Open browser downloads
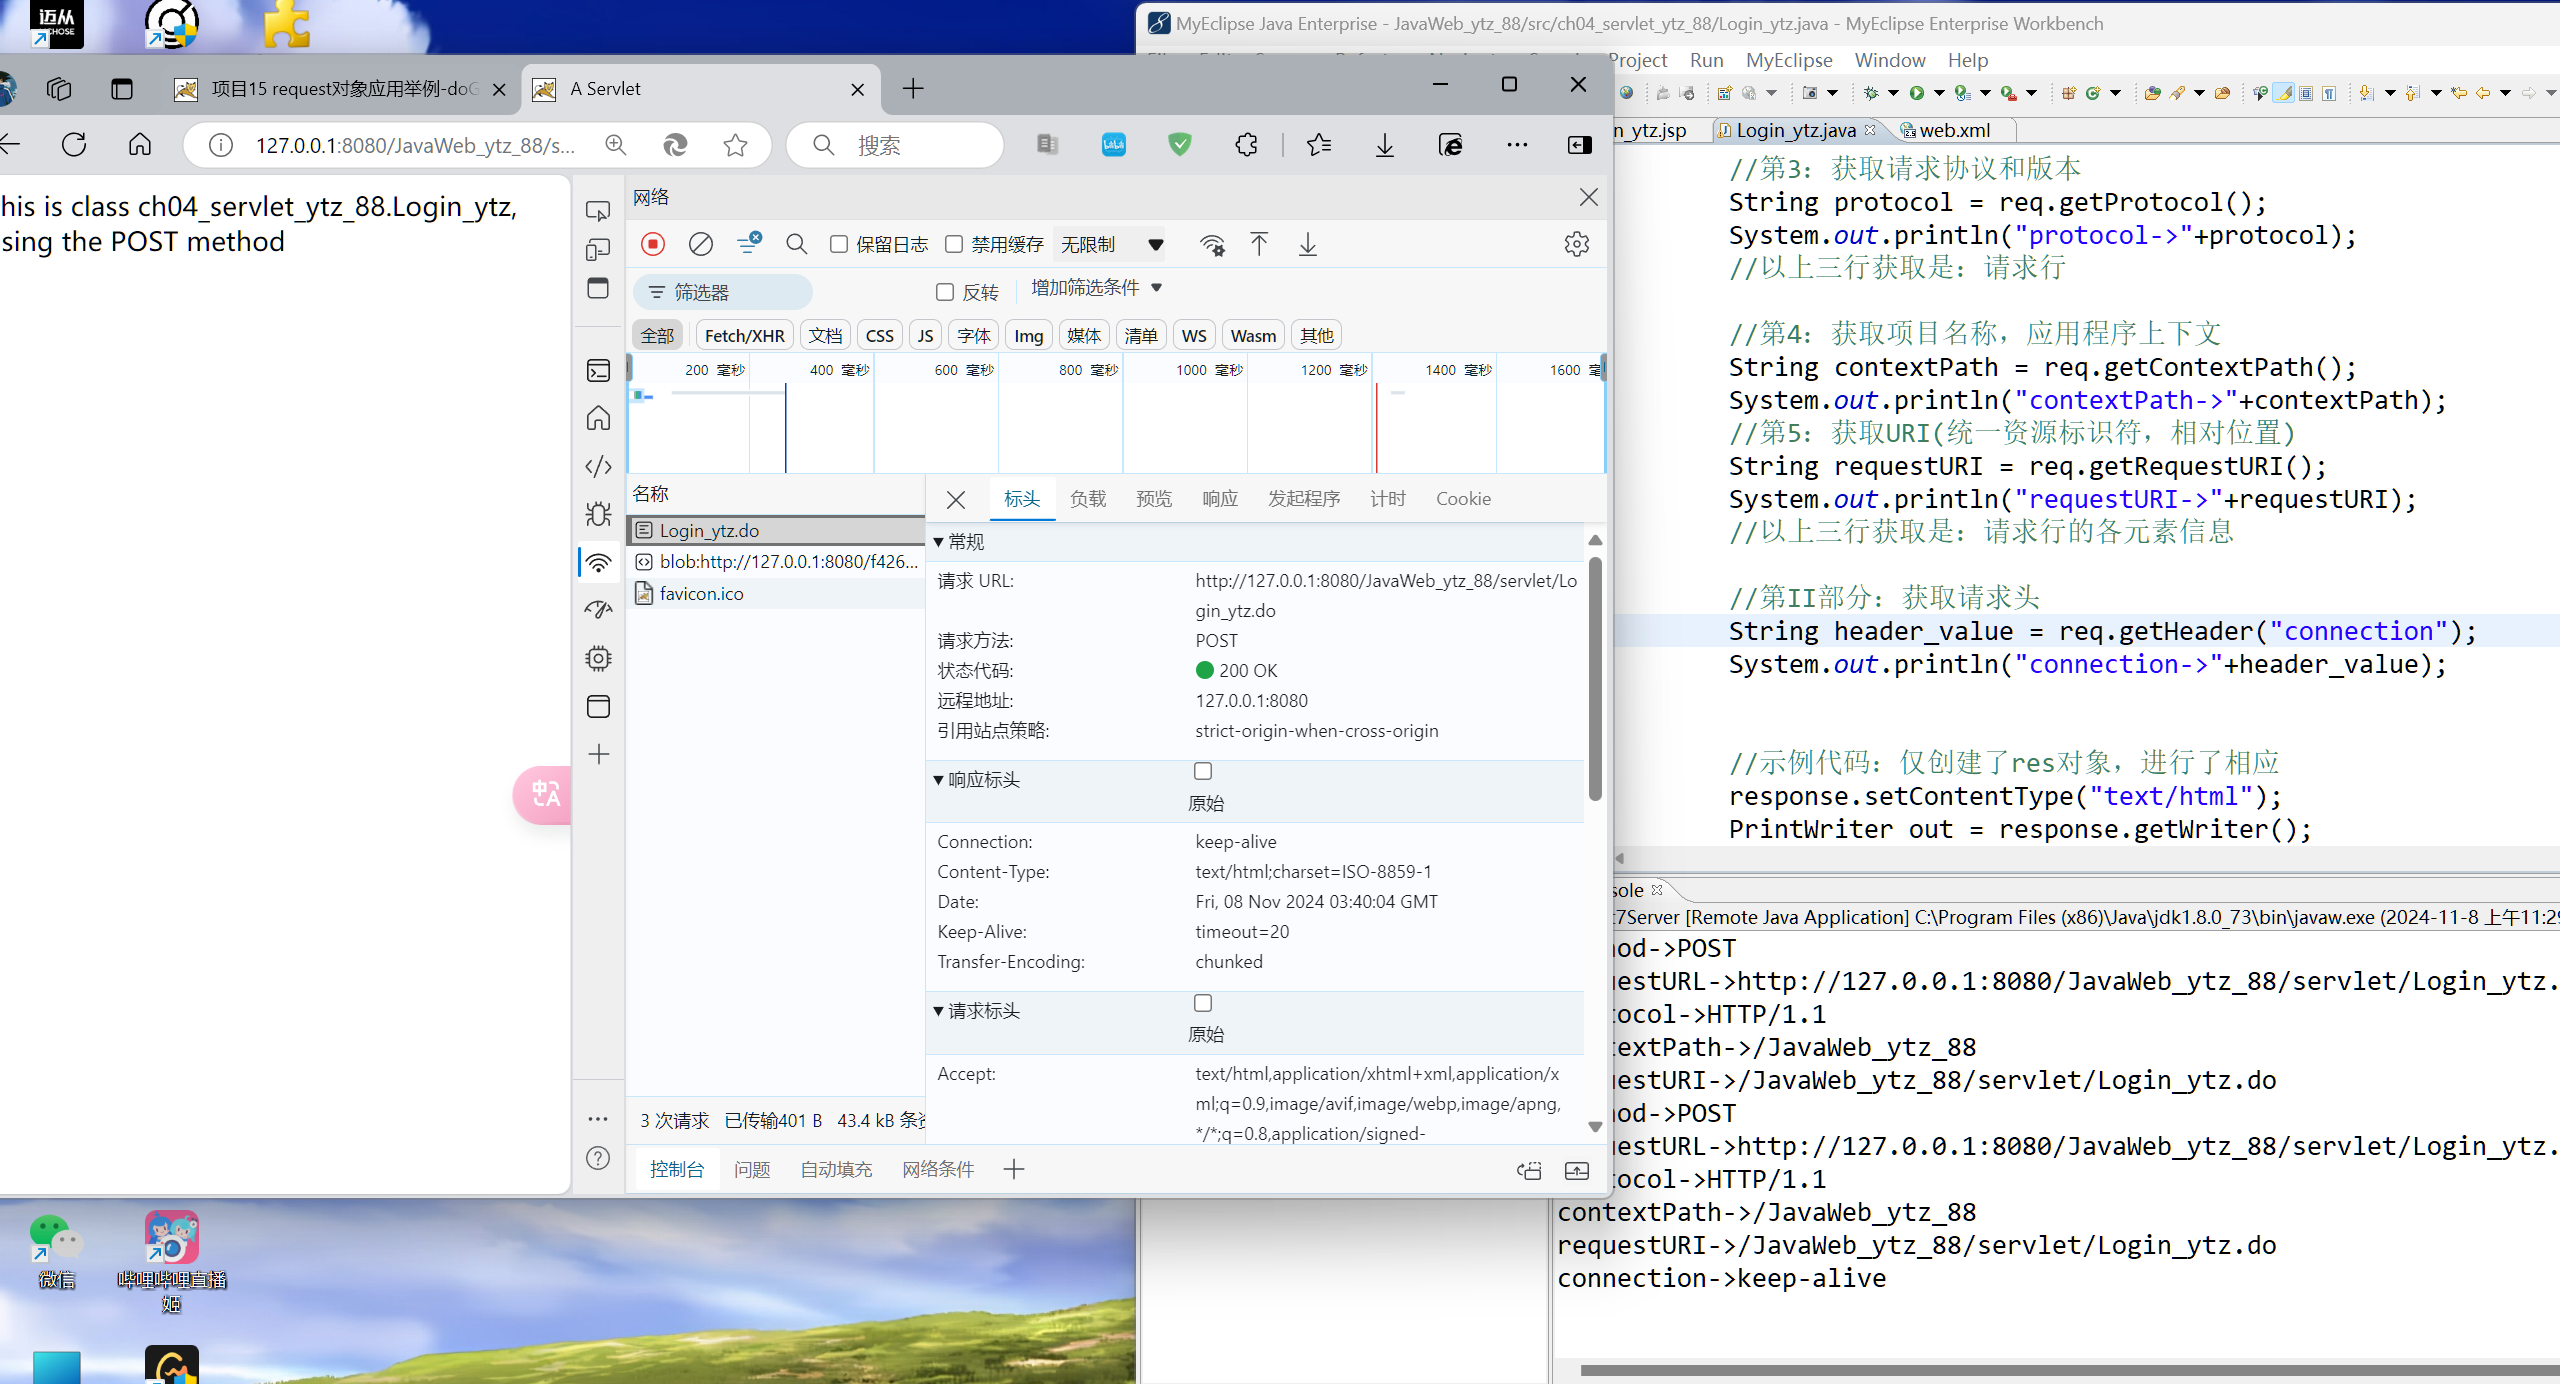 1385,145
